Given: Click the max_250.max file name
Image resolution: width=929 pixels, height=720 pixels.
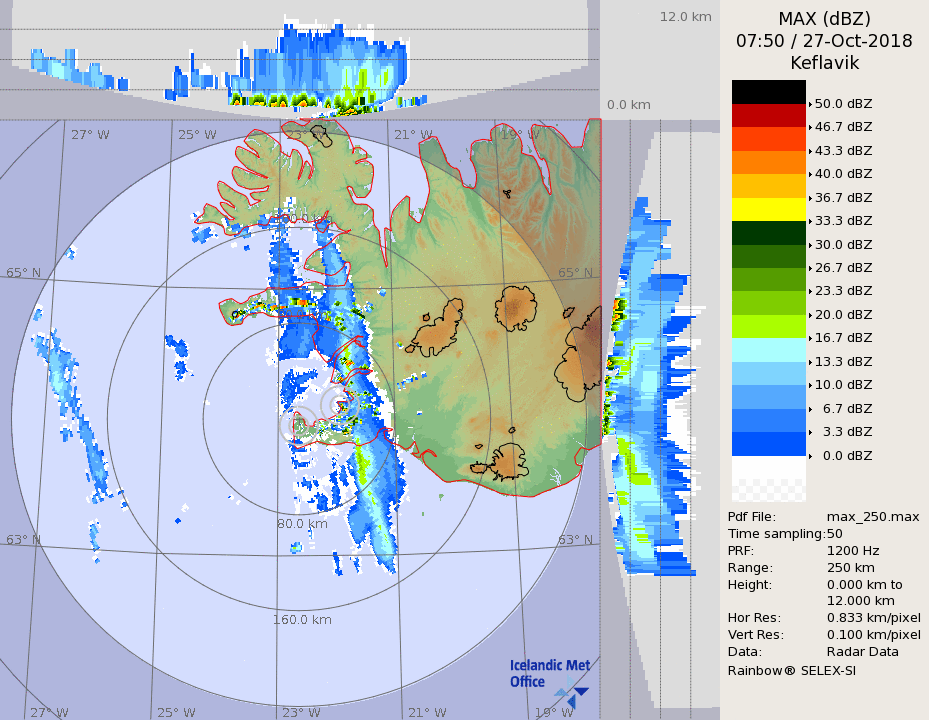Looking at the screenshot, I should (872, 516).
